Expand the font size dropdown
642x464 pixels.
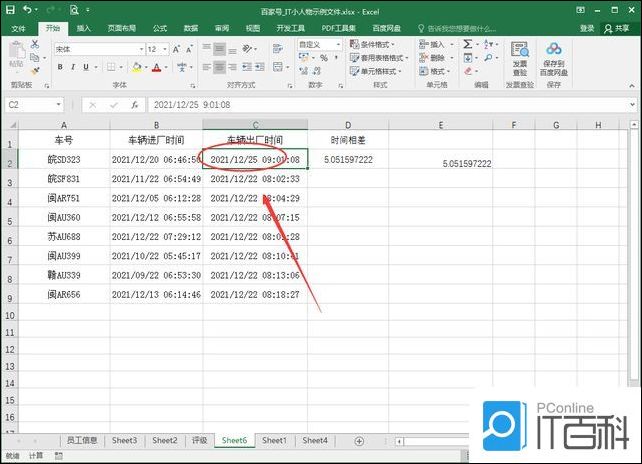165,49
